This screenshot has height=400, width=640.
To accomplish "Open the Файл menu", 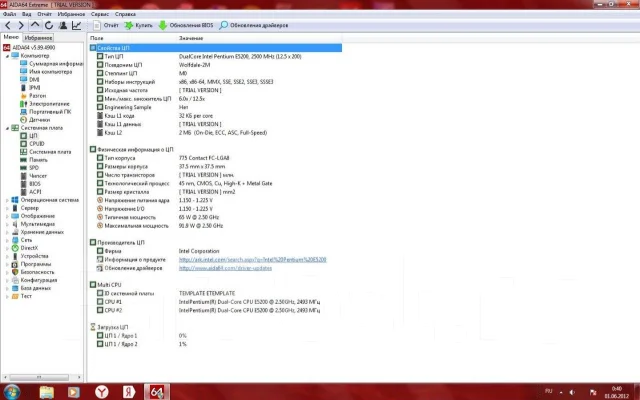I will (x=9, y=14).
